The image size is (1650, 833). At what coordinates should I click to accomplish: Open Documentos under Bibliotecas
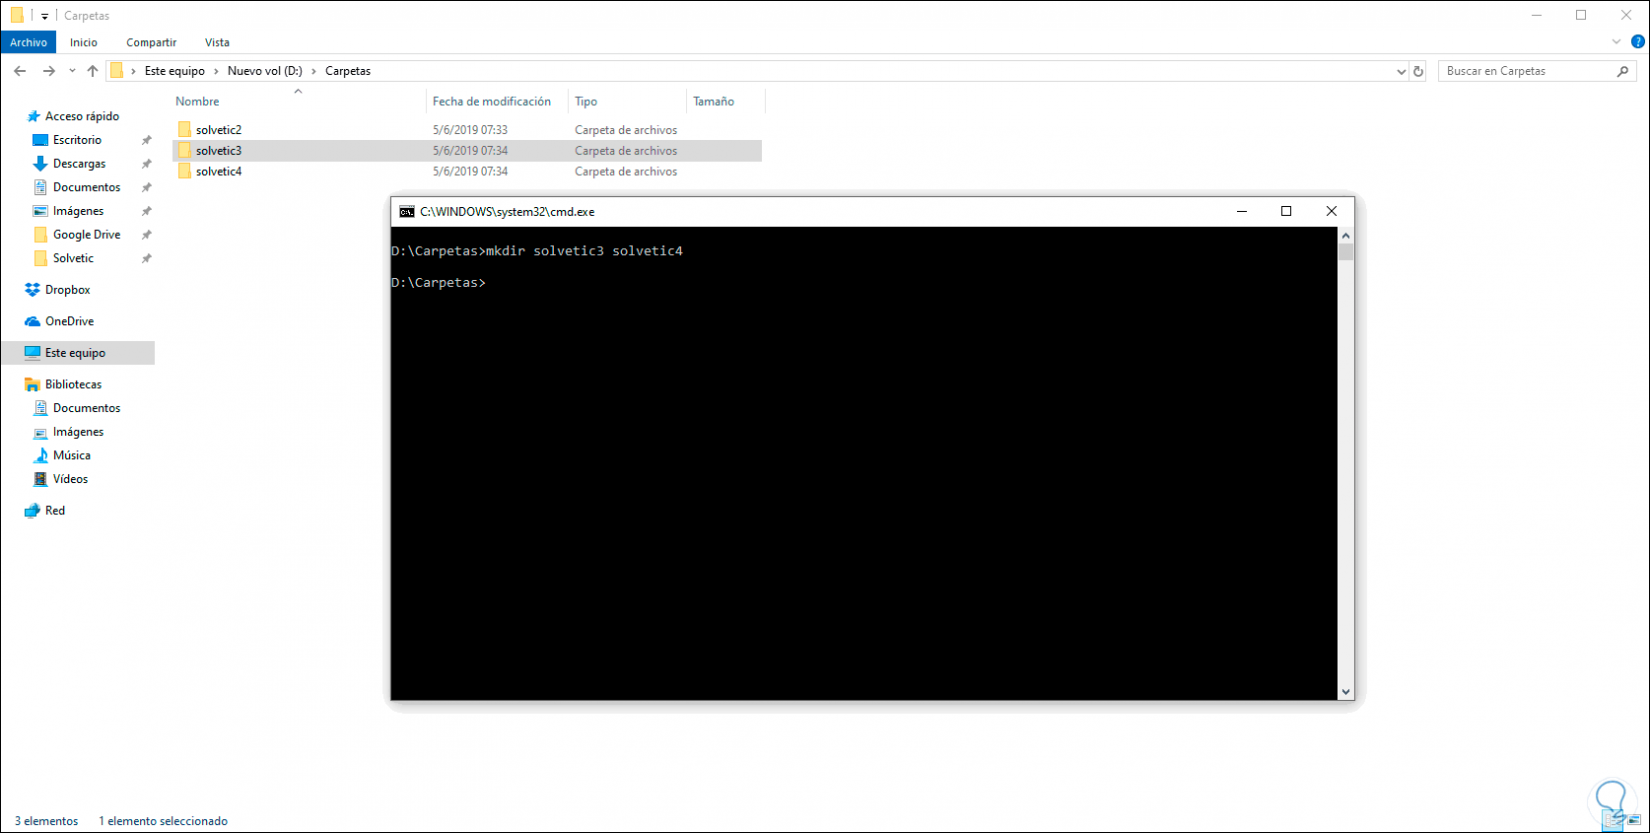(86, 408)
